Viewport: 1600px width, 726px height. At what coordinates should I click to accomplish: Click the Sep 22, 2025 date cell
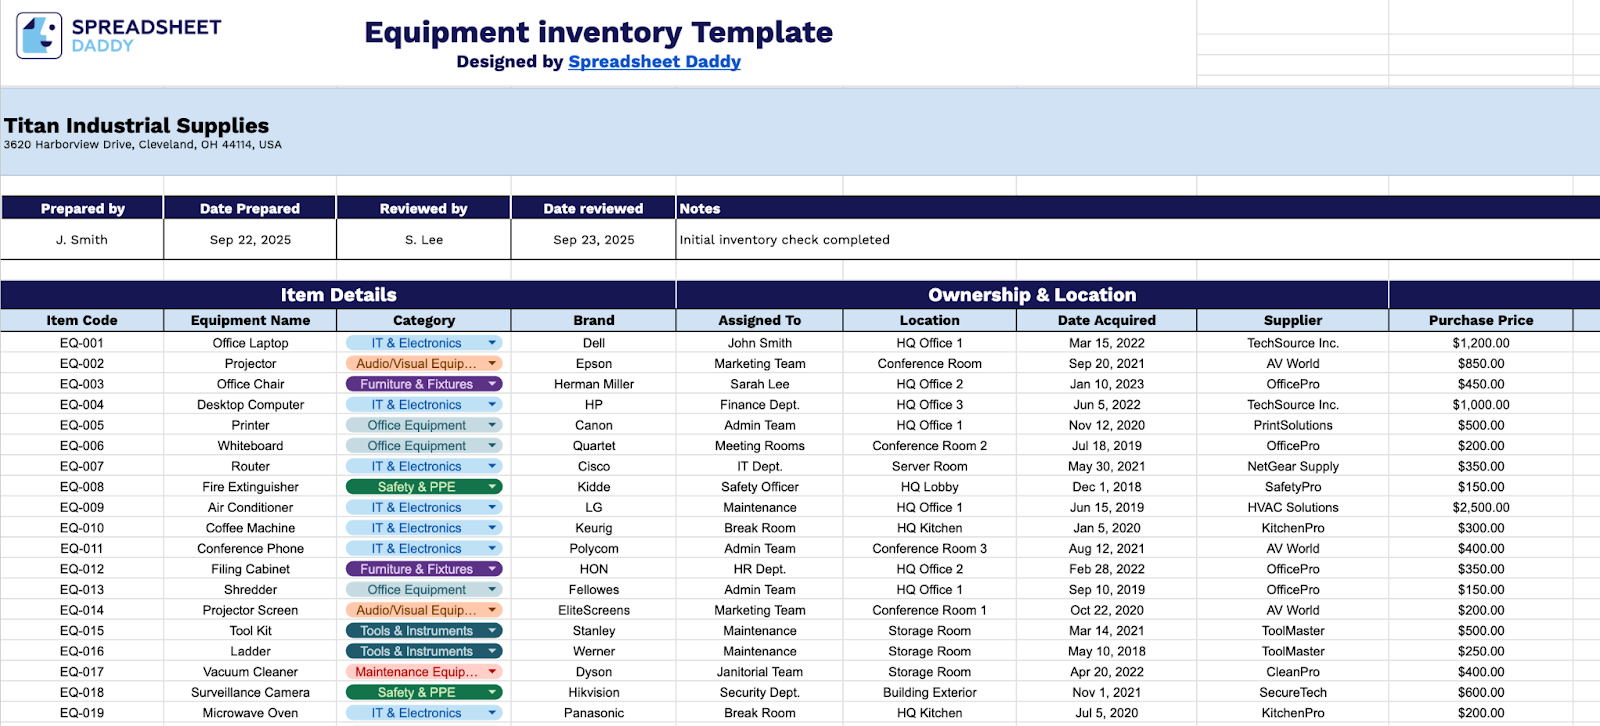point(250,240)
